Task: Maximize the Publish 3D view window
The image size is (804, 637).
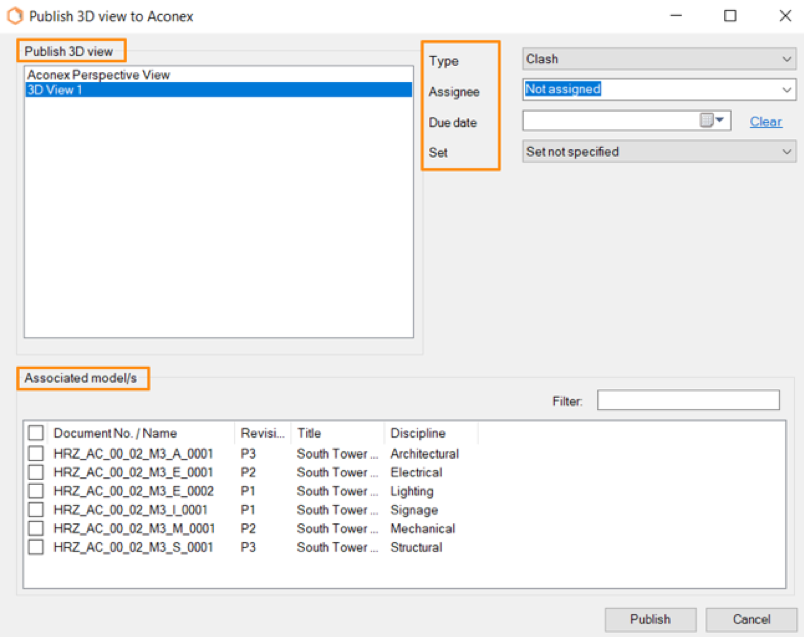Action: coord(730,16)
